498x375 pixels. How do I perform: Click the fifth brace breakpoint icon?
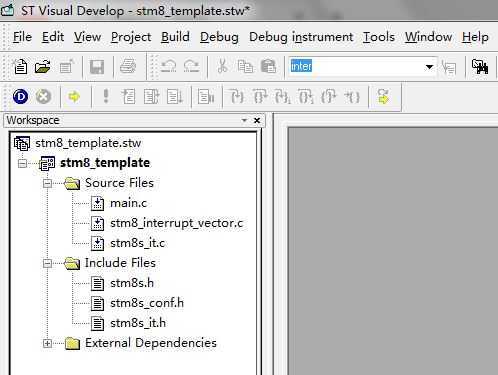pyautogui.click(x=329, y=97)
